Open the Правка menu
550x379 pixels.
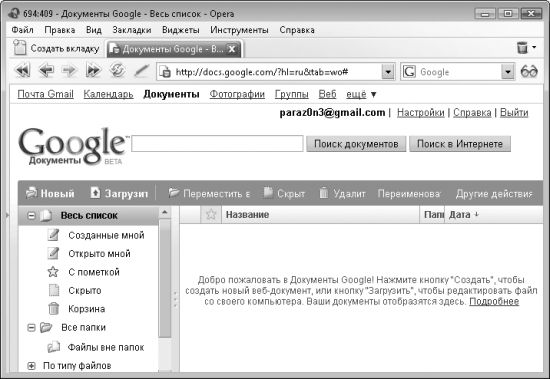tap(60, 30)
